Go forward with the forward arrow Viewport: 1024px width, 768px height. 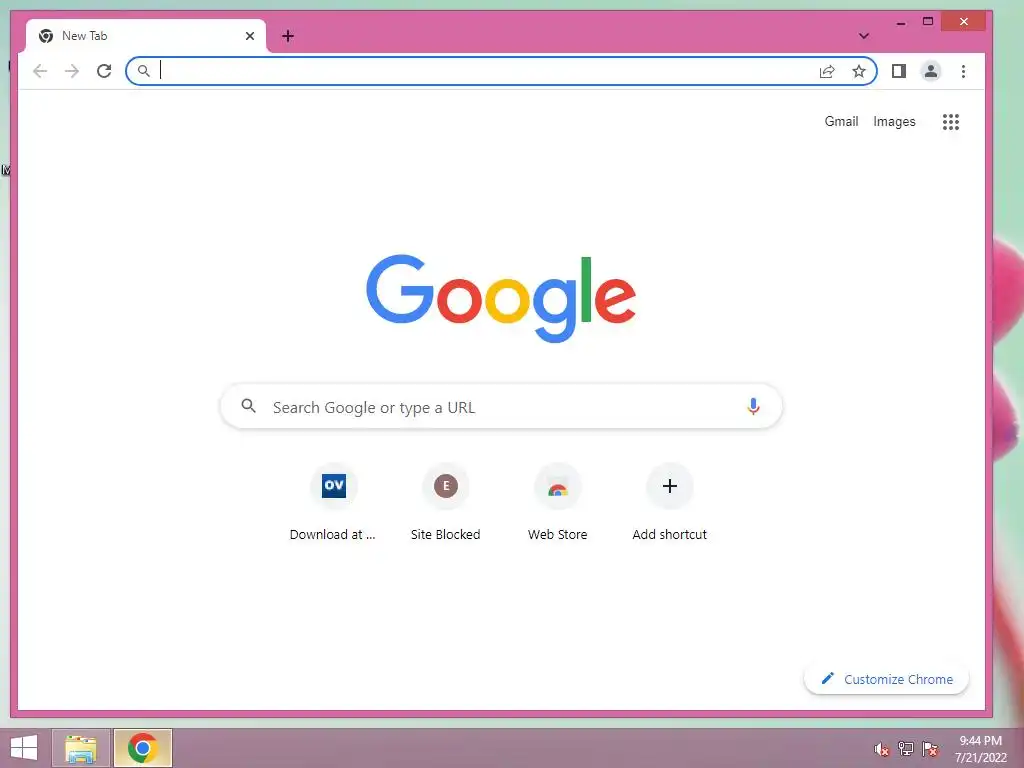tap(72, 71)
